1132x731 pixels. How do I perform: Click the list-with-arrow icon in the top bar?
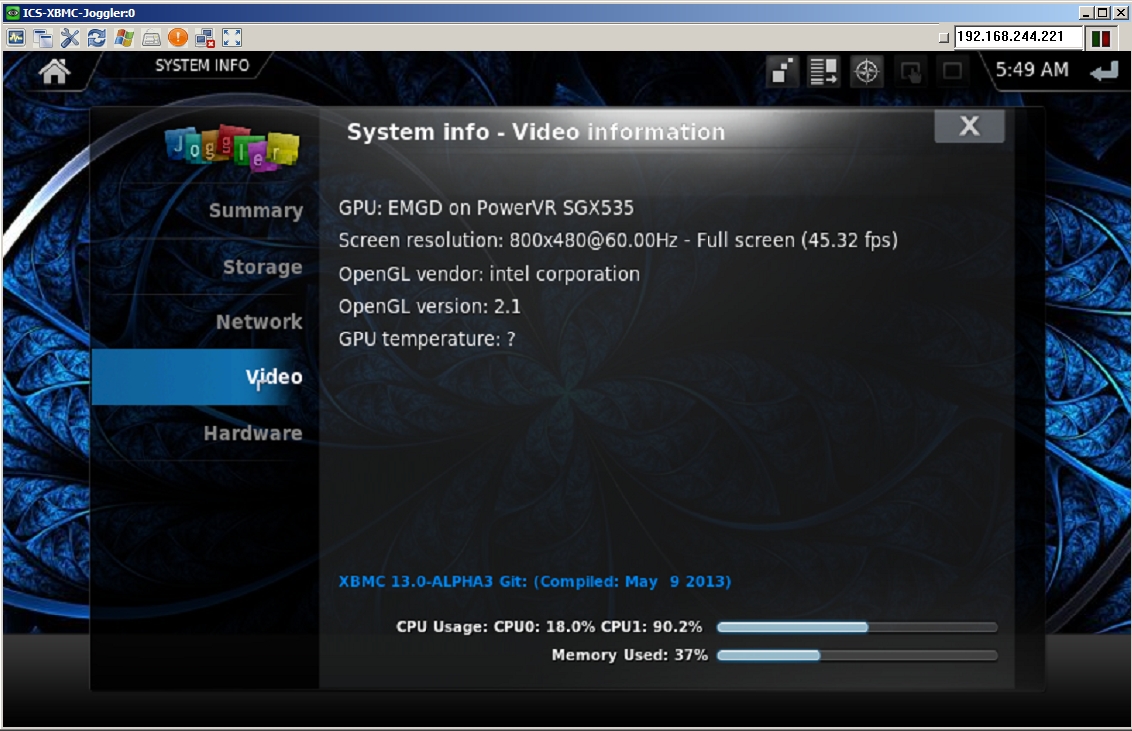click(x=824, y=71)
